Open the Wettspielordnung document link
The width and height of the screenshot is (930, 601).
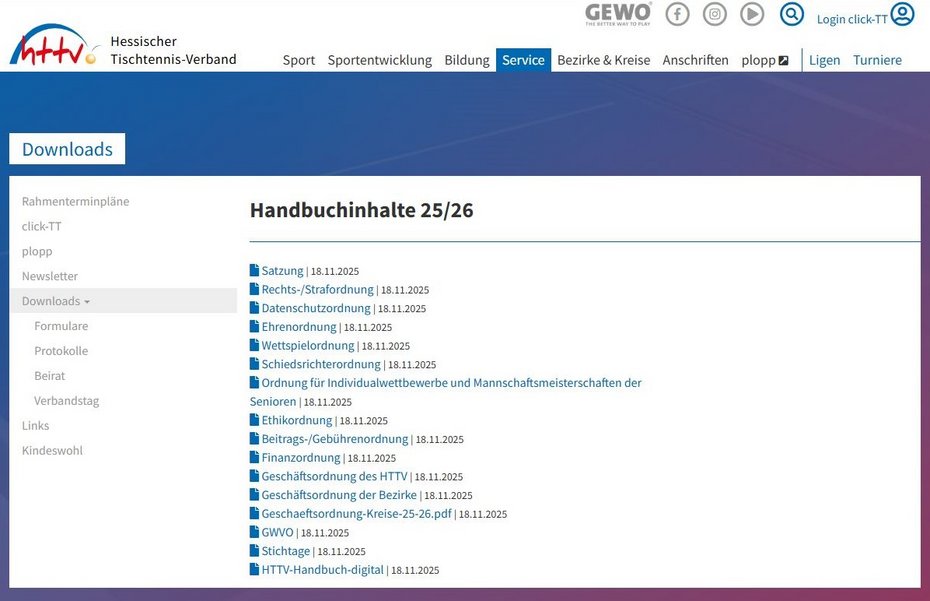307,345
